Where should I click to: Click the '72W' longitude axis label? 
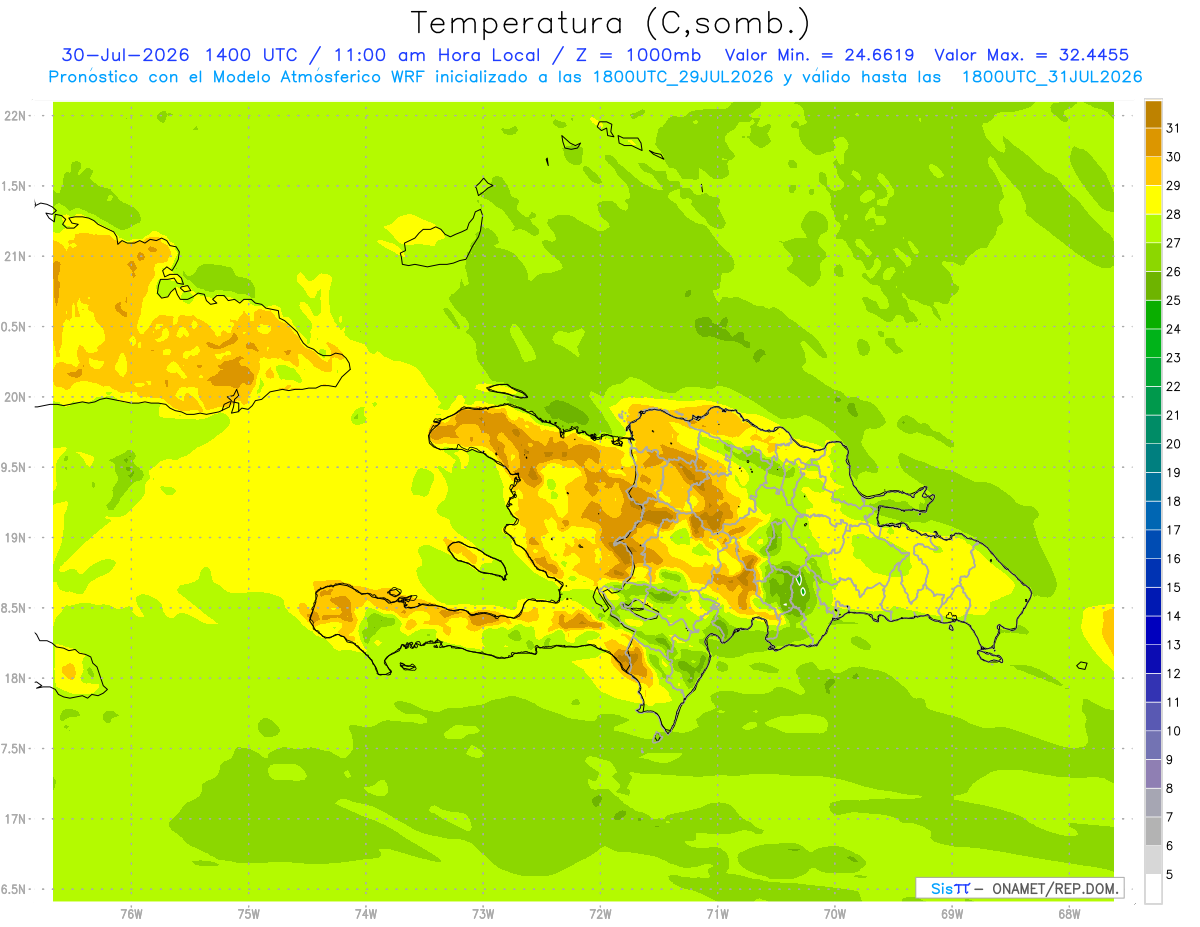[x=600, y=914]
